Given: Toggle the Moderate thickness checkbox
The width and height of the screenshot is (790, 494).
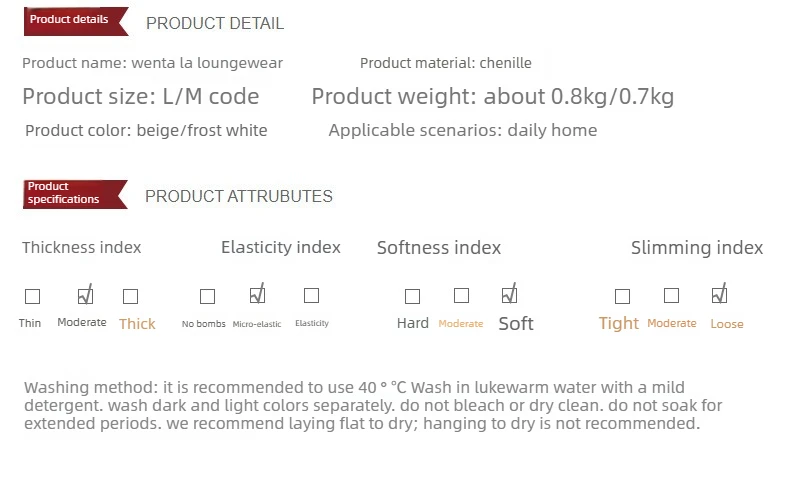Looking at the screenshot, I should click(x=85, y=295).
